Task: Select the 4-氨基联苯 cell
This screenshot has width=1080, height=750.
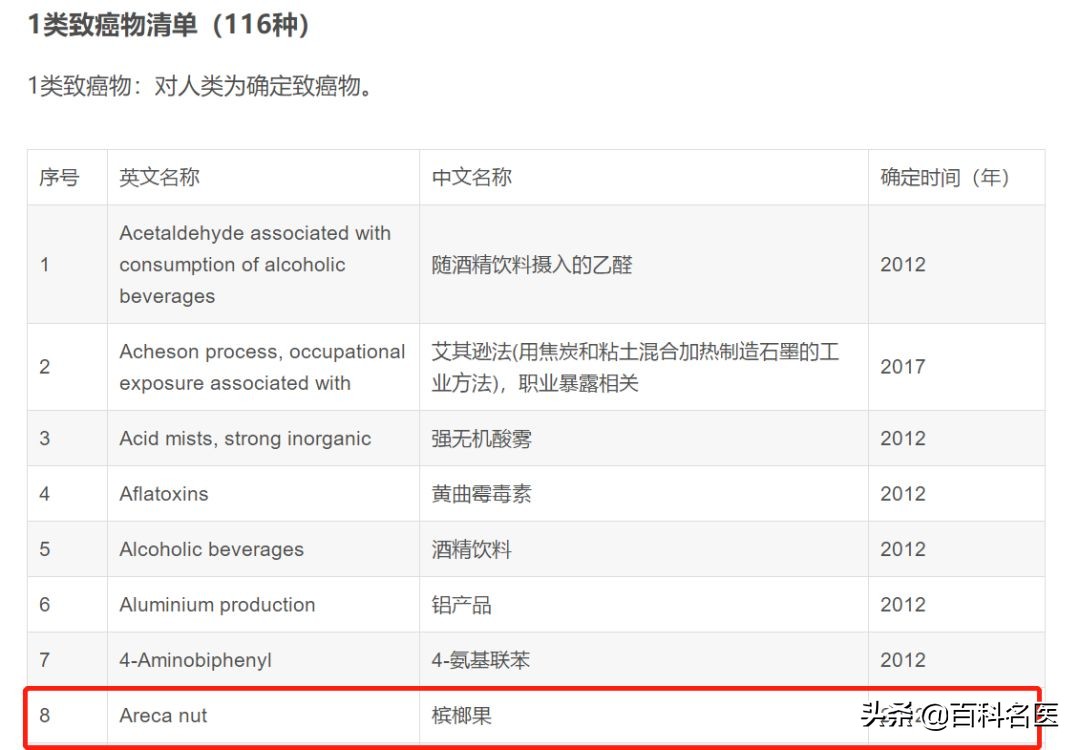Action: coord(479,660)
